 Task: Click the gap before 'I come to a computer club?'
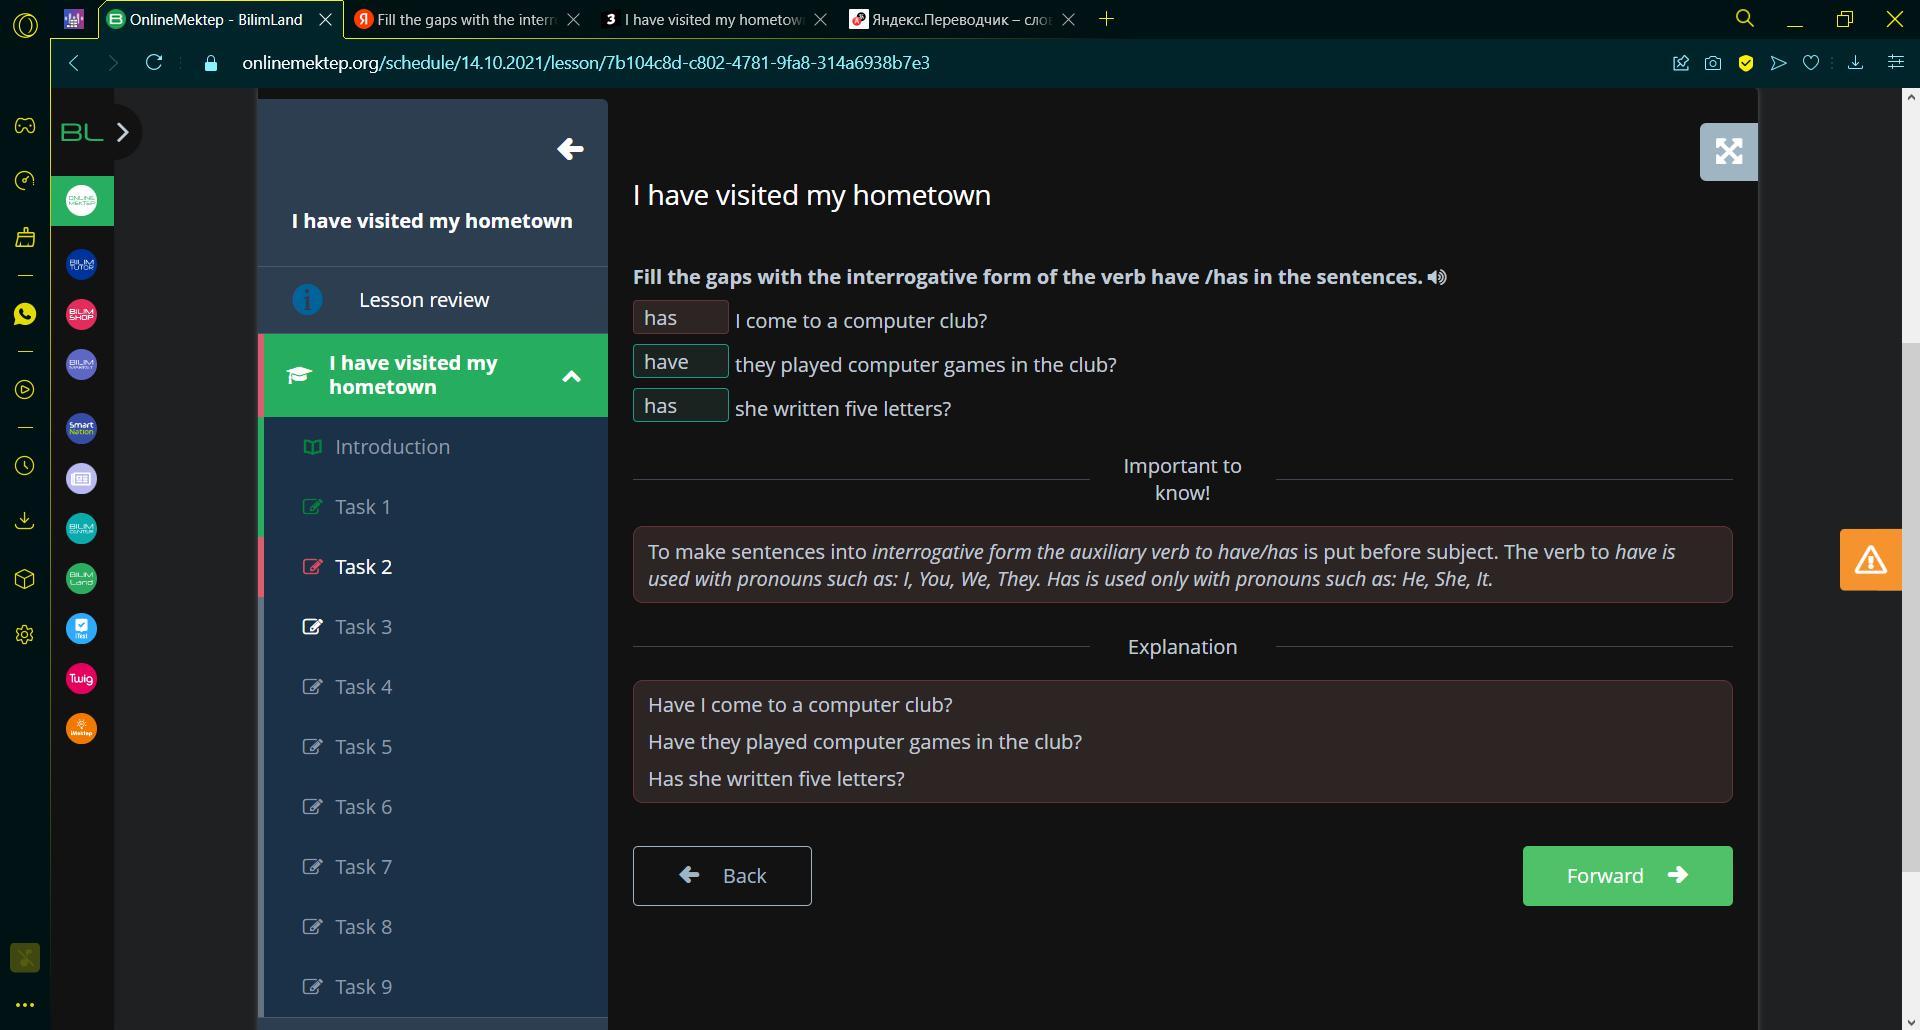[x=680, y=318]
